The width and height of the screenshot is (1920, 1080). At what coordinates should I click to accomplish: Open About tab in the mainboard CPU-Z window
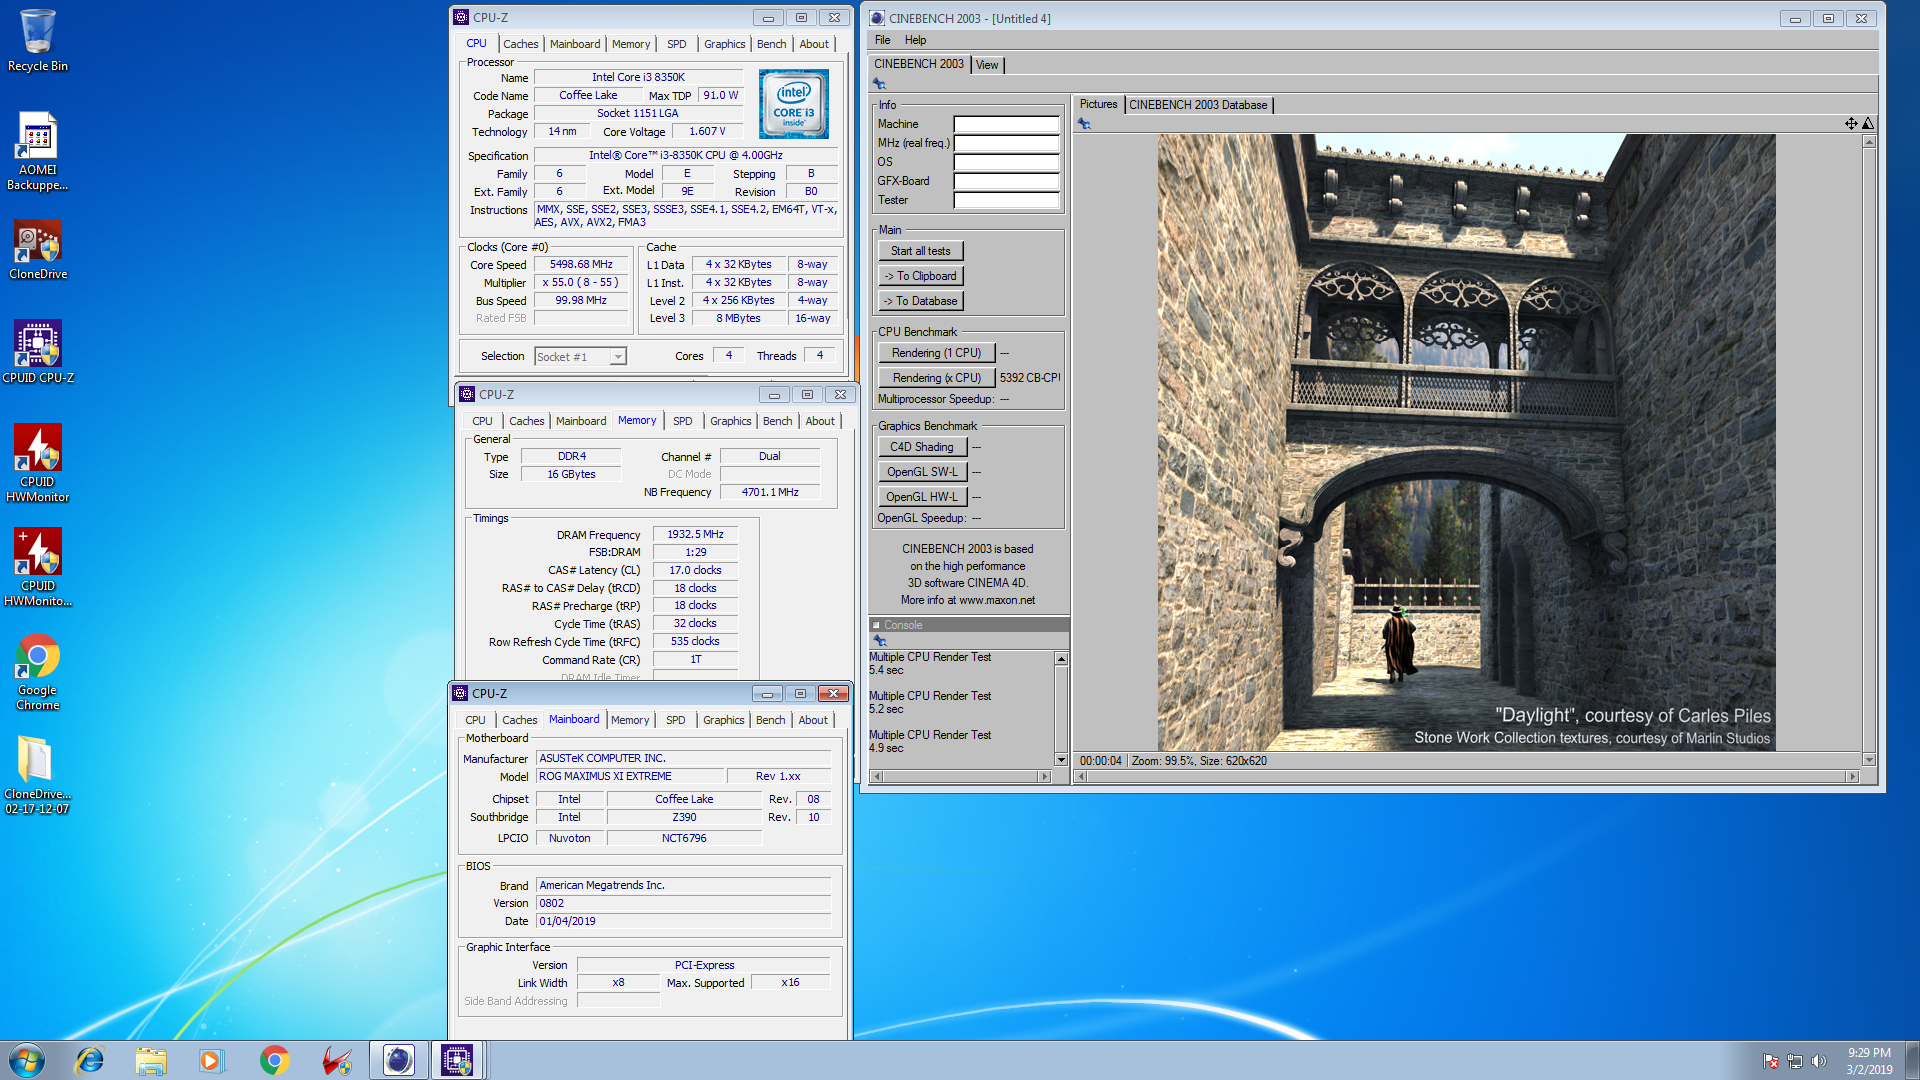click(813, 720)
